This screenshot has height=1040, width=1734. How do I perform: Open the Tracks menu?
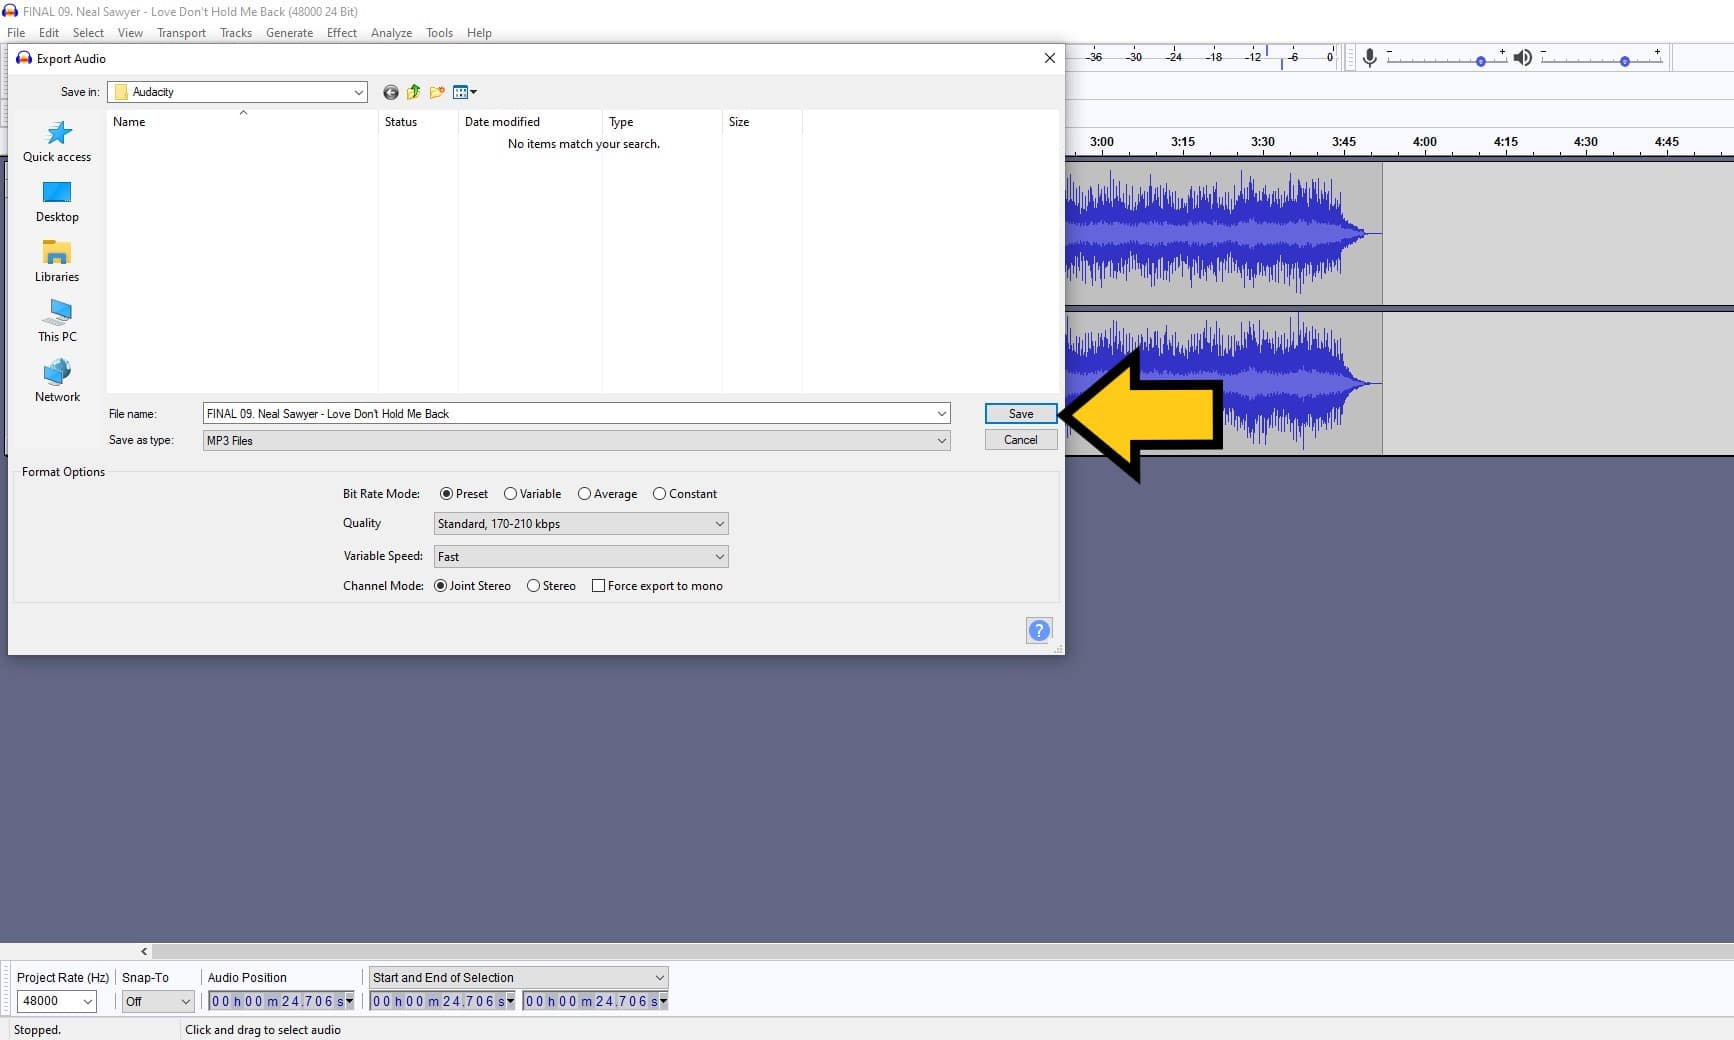236,33
